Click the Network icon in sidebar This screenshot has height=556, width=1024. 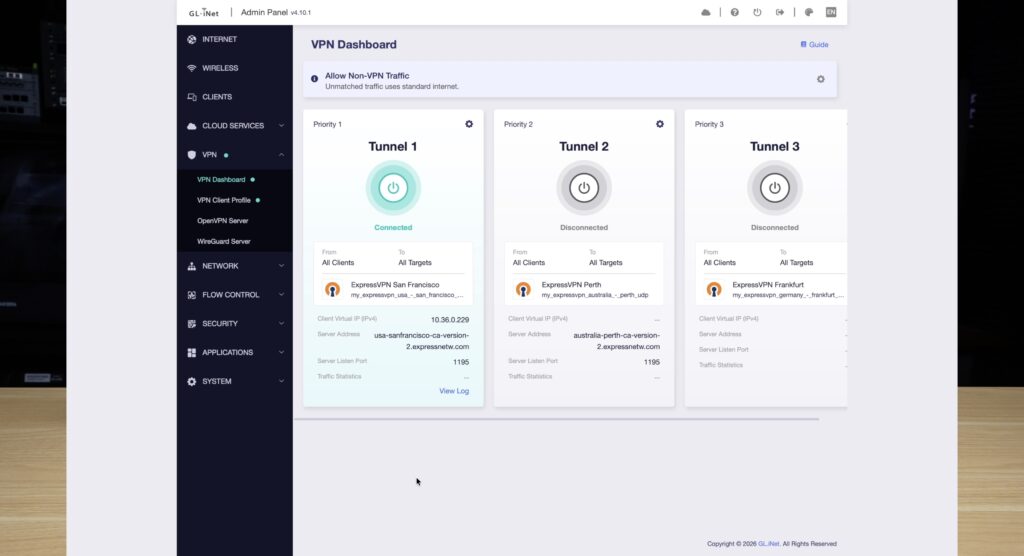tap(191, 266)
